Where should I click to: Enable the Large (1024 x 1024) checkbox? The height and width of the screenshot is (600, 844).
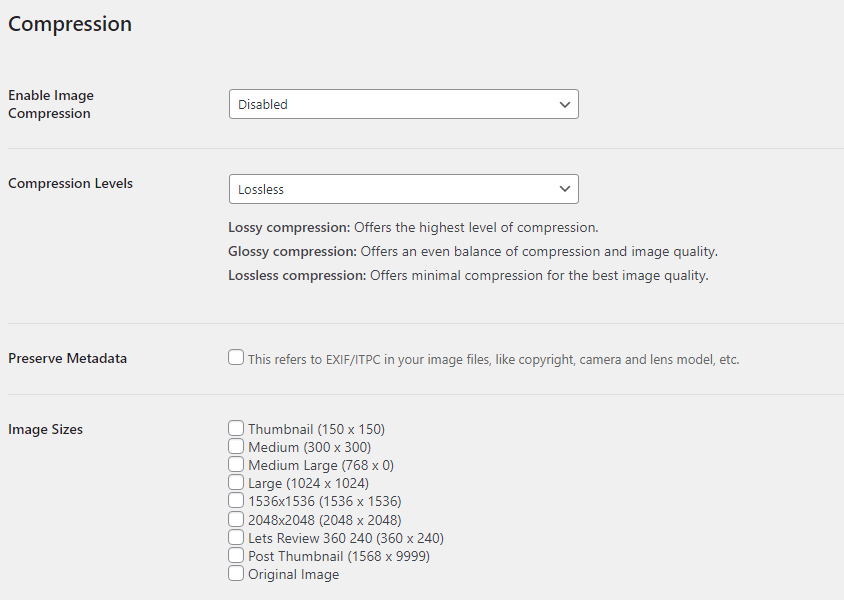click(236, 483)
